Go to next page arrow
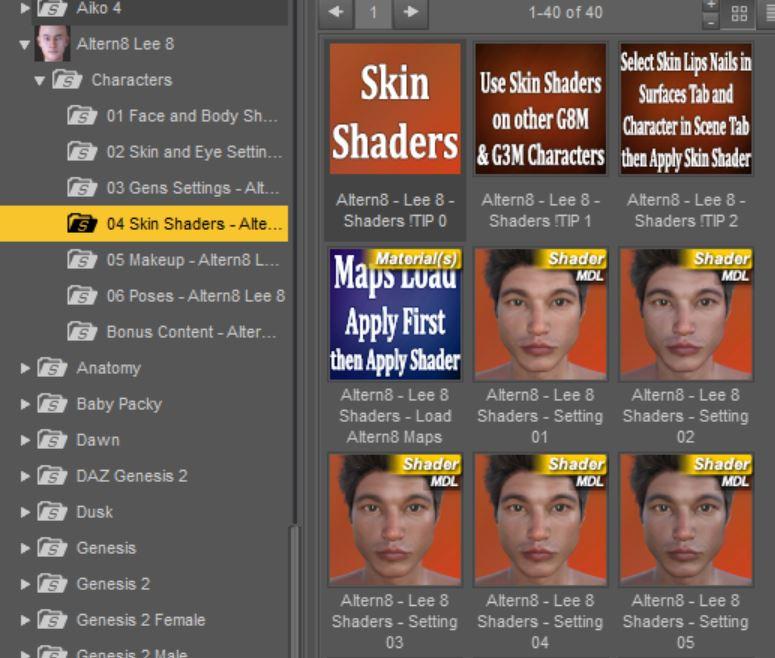The height and width of the screenshot is (658, 775). click(x=410, y=12)
